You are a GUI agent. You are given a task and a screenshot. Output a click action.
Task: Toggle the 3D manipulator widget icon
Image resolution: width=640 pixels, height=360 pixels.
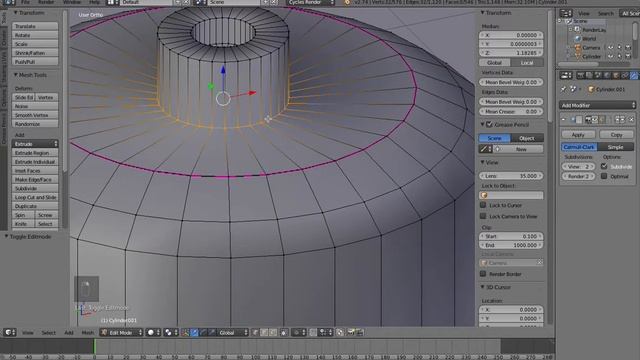pos(185,333)
